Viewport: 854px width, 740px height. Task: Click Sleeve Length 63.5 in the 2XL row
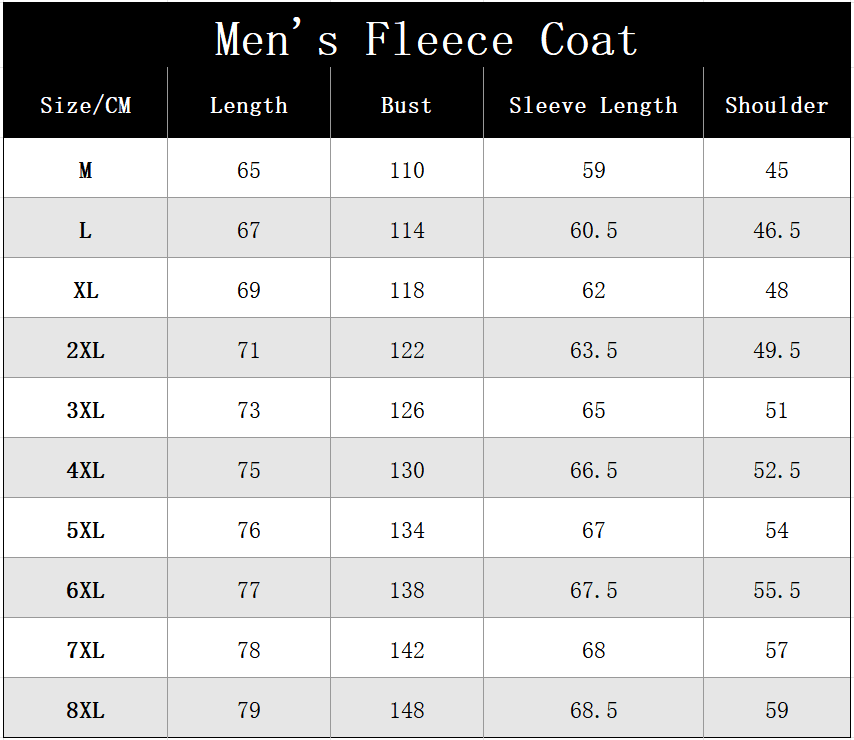click(x=593, y=351)
